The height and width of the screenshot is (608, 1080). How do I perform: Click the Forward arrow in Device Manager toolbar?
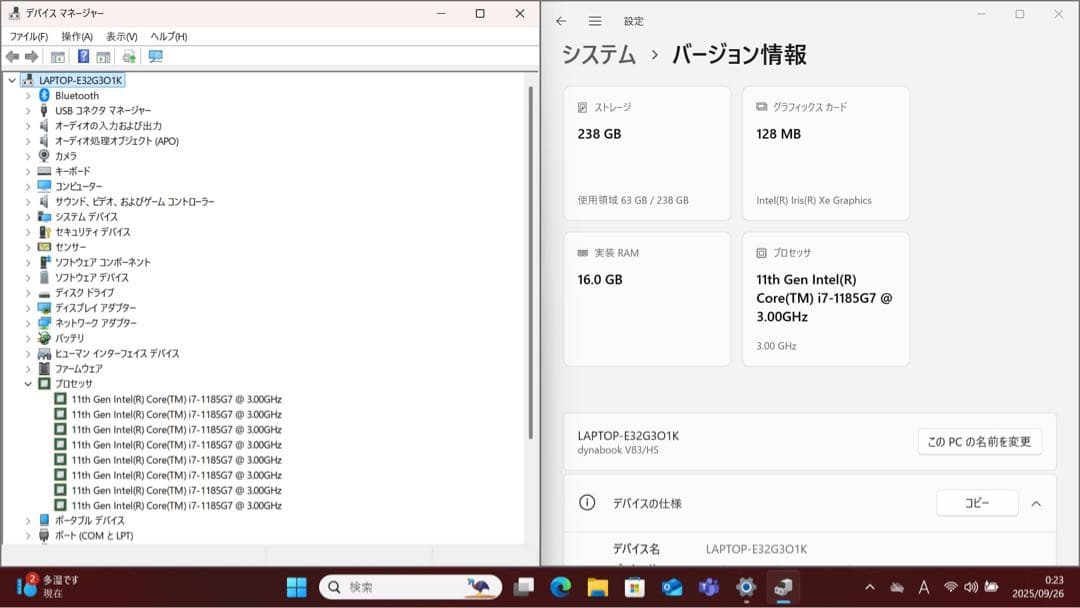pyautogui.click(x=31, y=56)
